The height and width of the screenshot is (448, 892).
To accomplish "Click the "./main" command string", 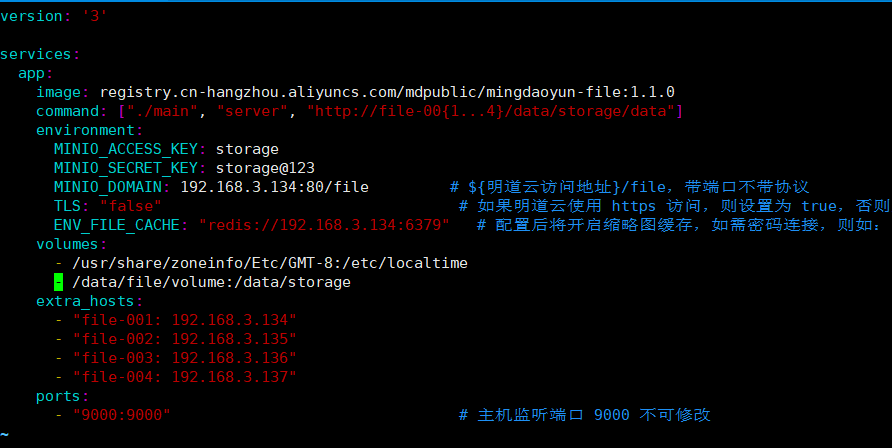I will tap(168, 111).
